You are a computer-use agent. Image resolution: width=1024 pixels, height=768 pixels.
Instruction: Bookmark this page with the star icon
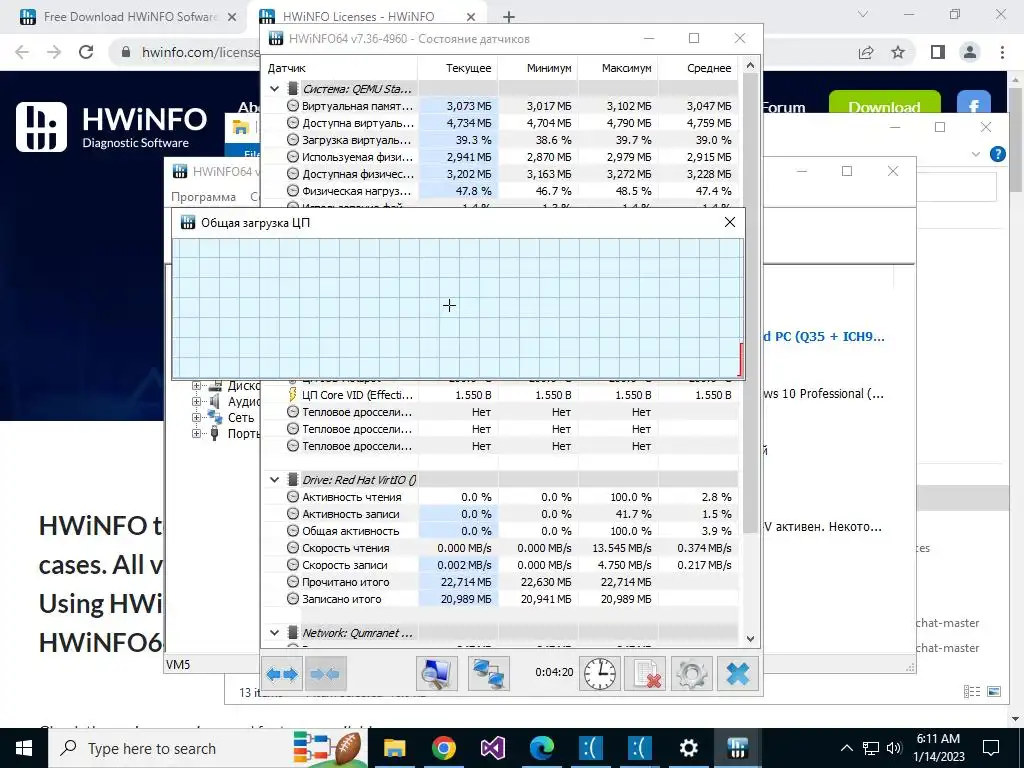pos(898,52)
